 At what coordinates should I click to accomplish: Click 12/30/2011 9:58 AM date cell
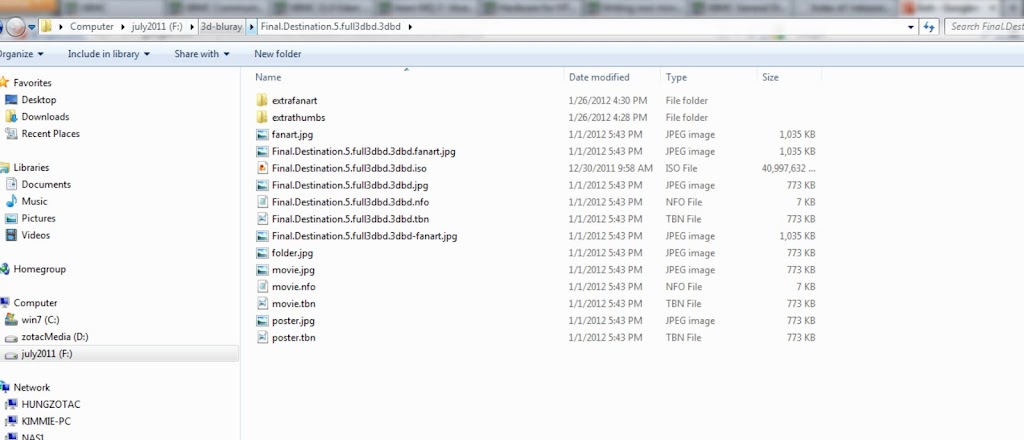[611, 168]
